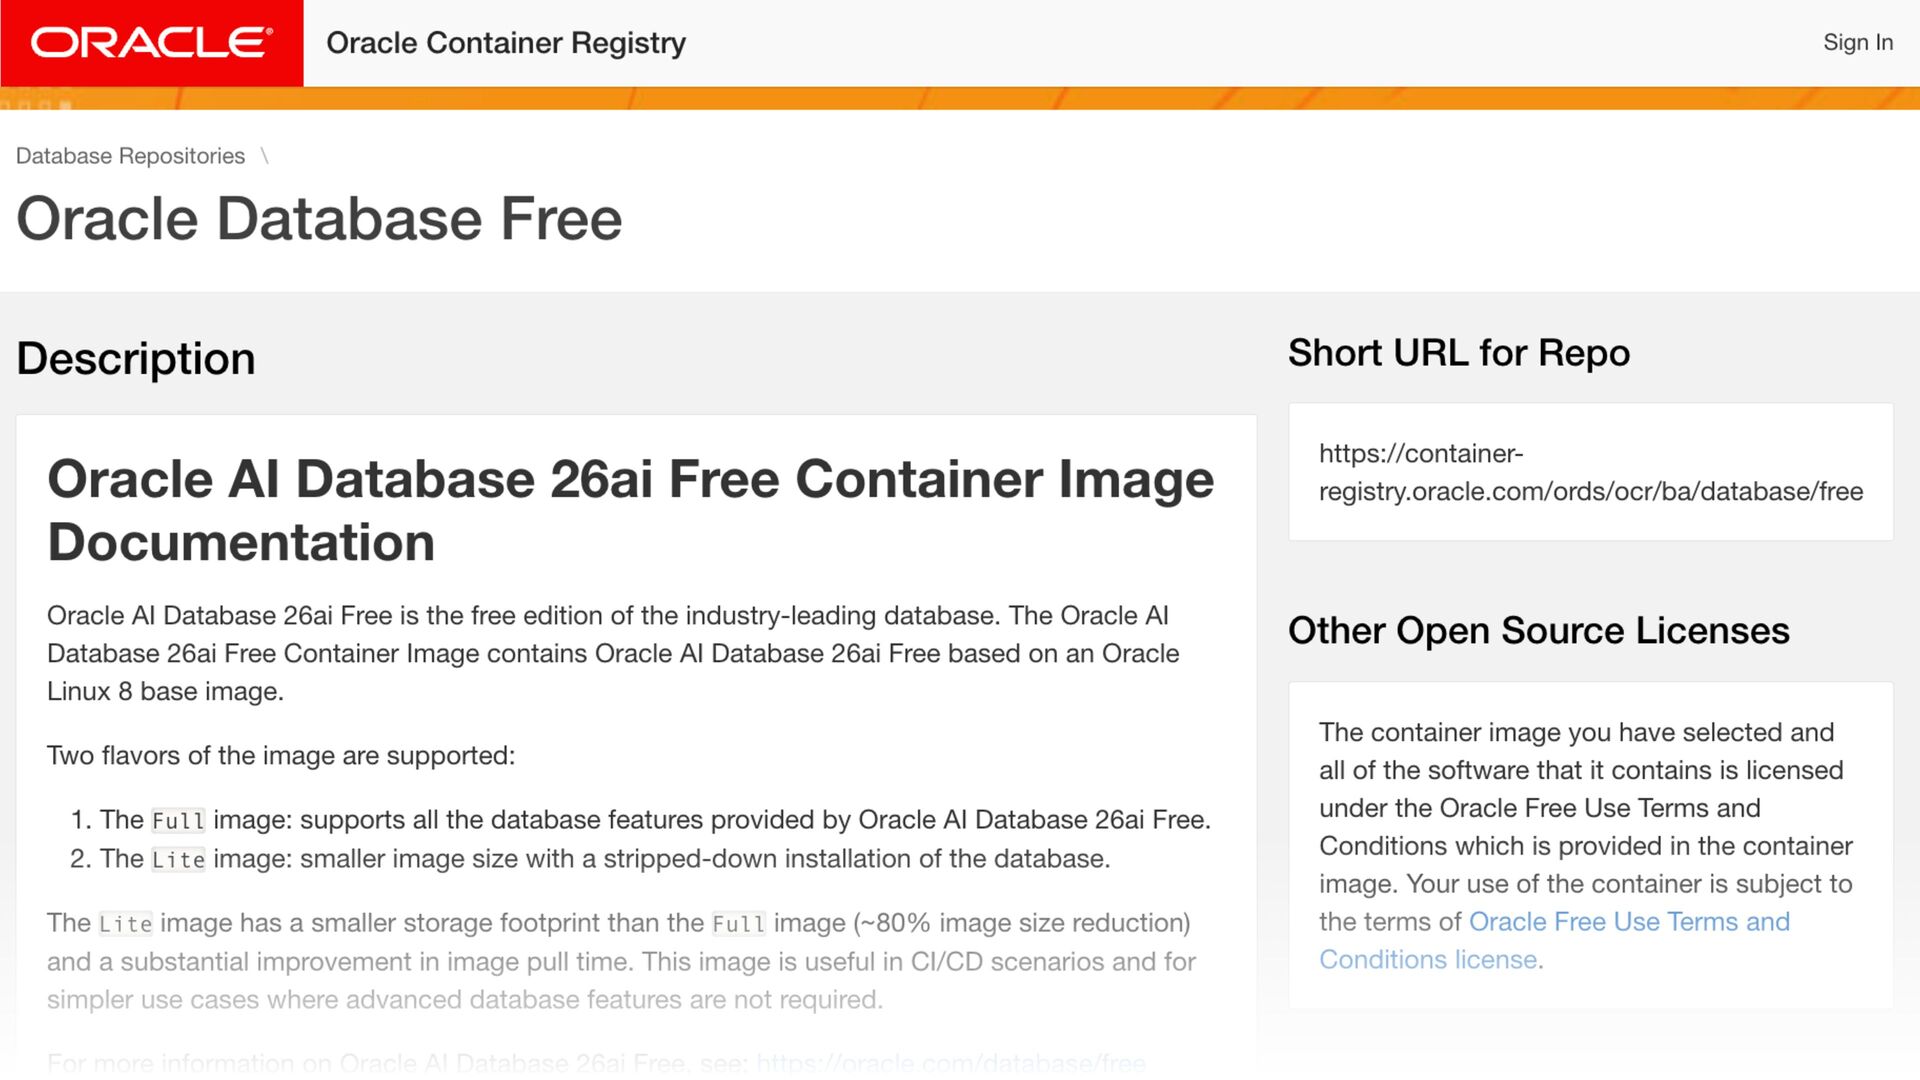Click the Full code label in storage footprint paragraph
1920x1080 pixels.
coord(738,924)
